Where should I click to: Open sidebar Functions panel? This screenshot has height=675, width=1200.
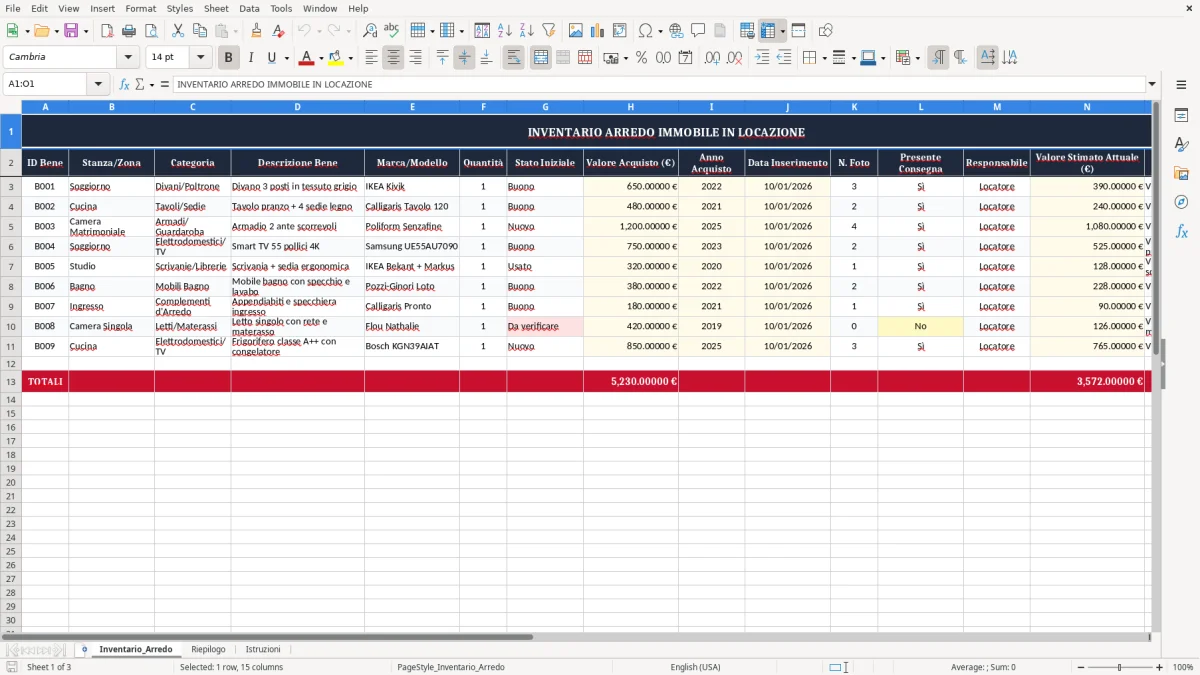click(x=1181, y=231)
